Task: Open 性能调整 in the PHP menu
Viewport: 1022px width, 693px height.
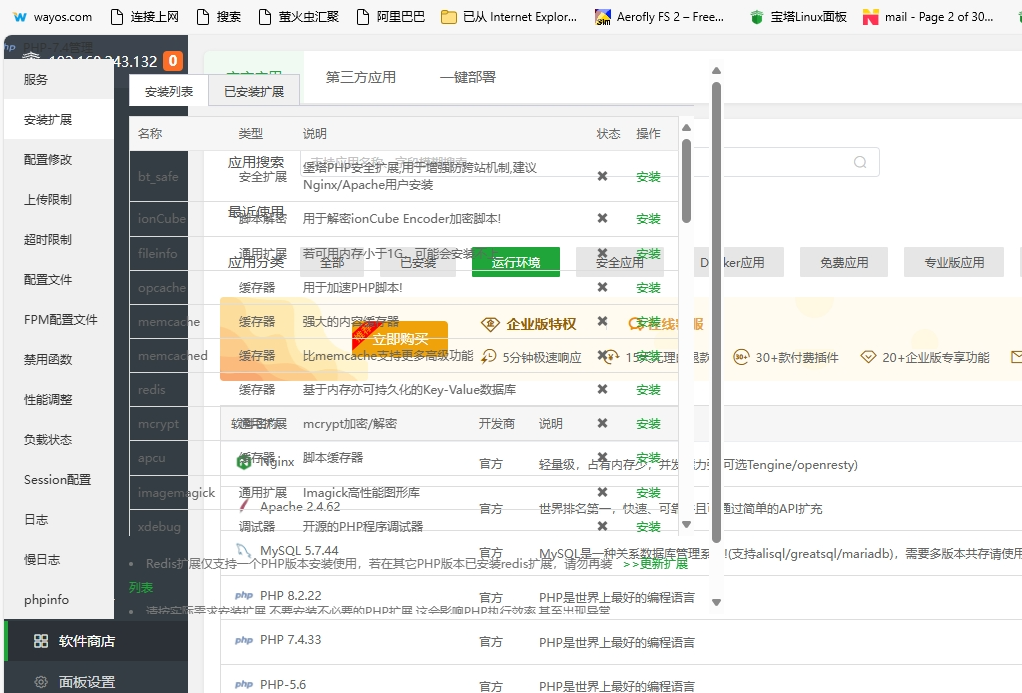Action: click(x=59, y=400)
